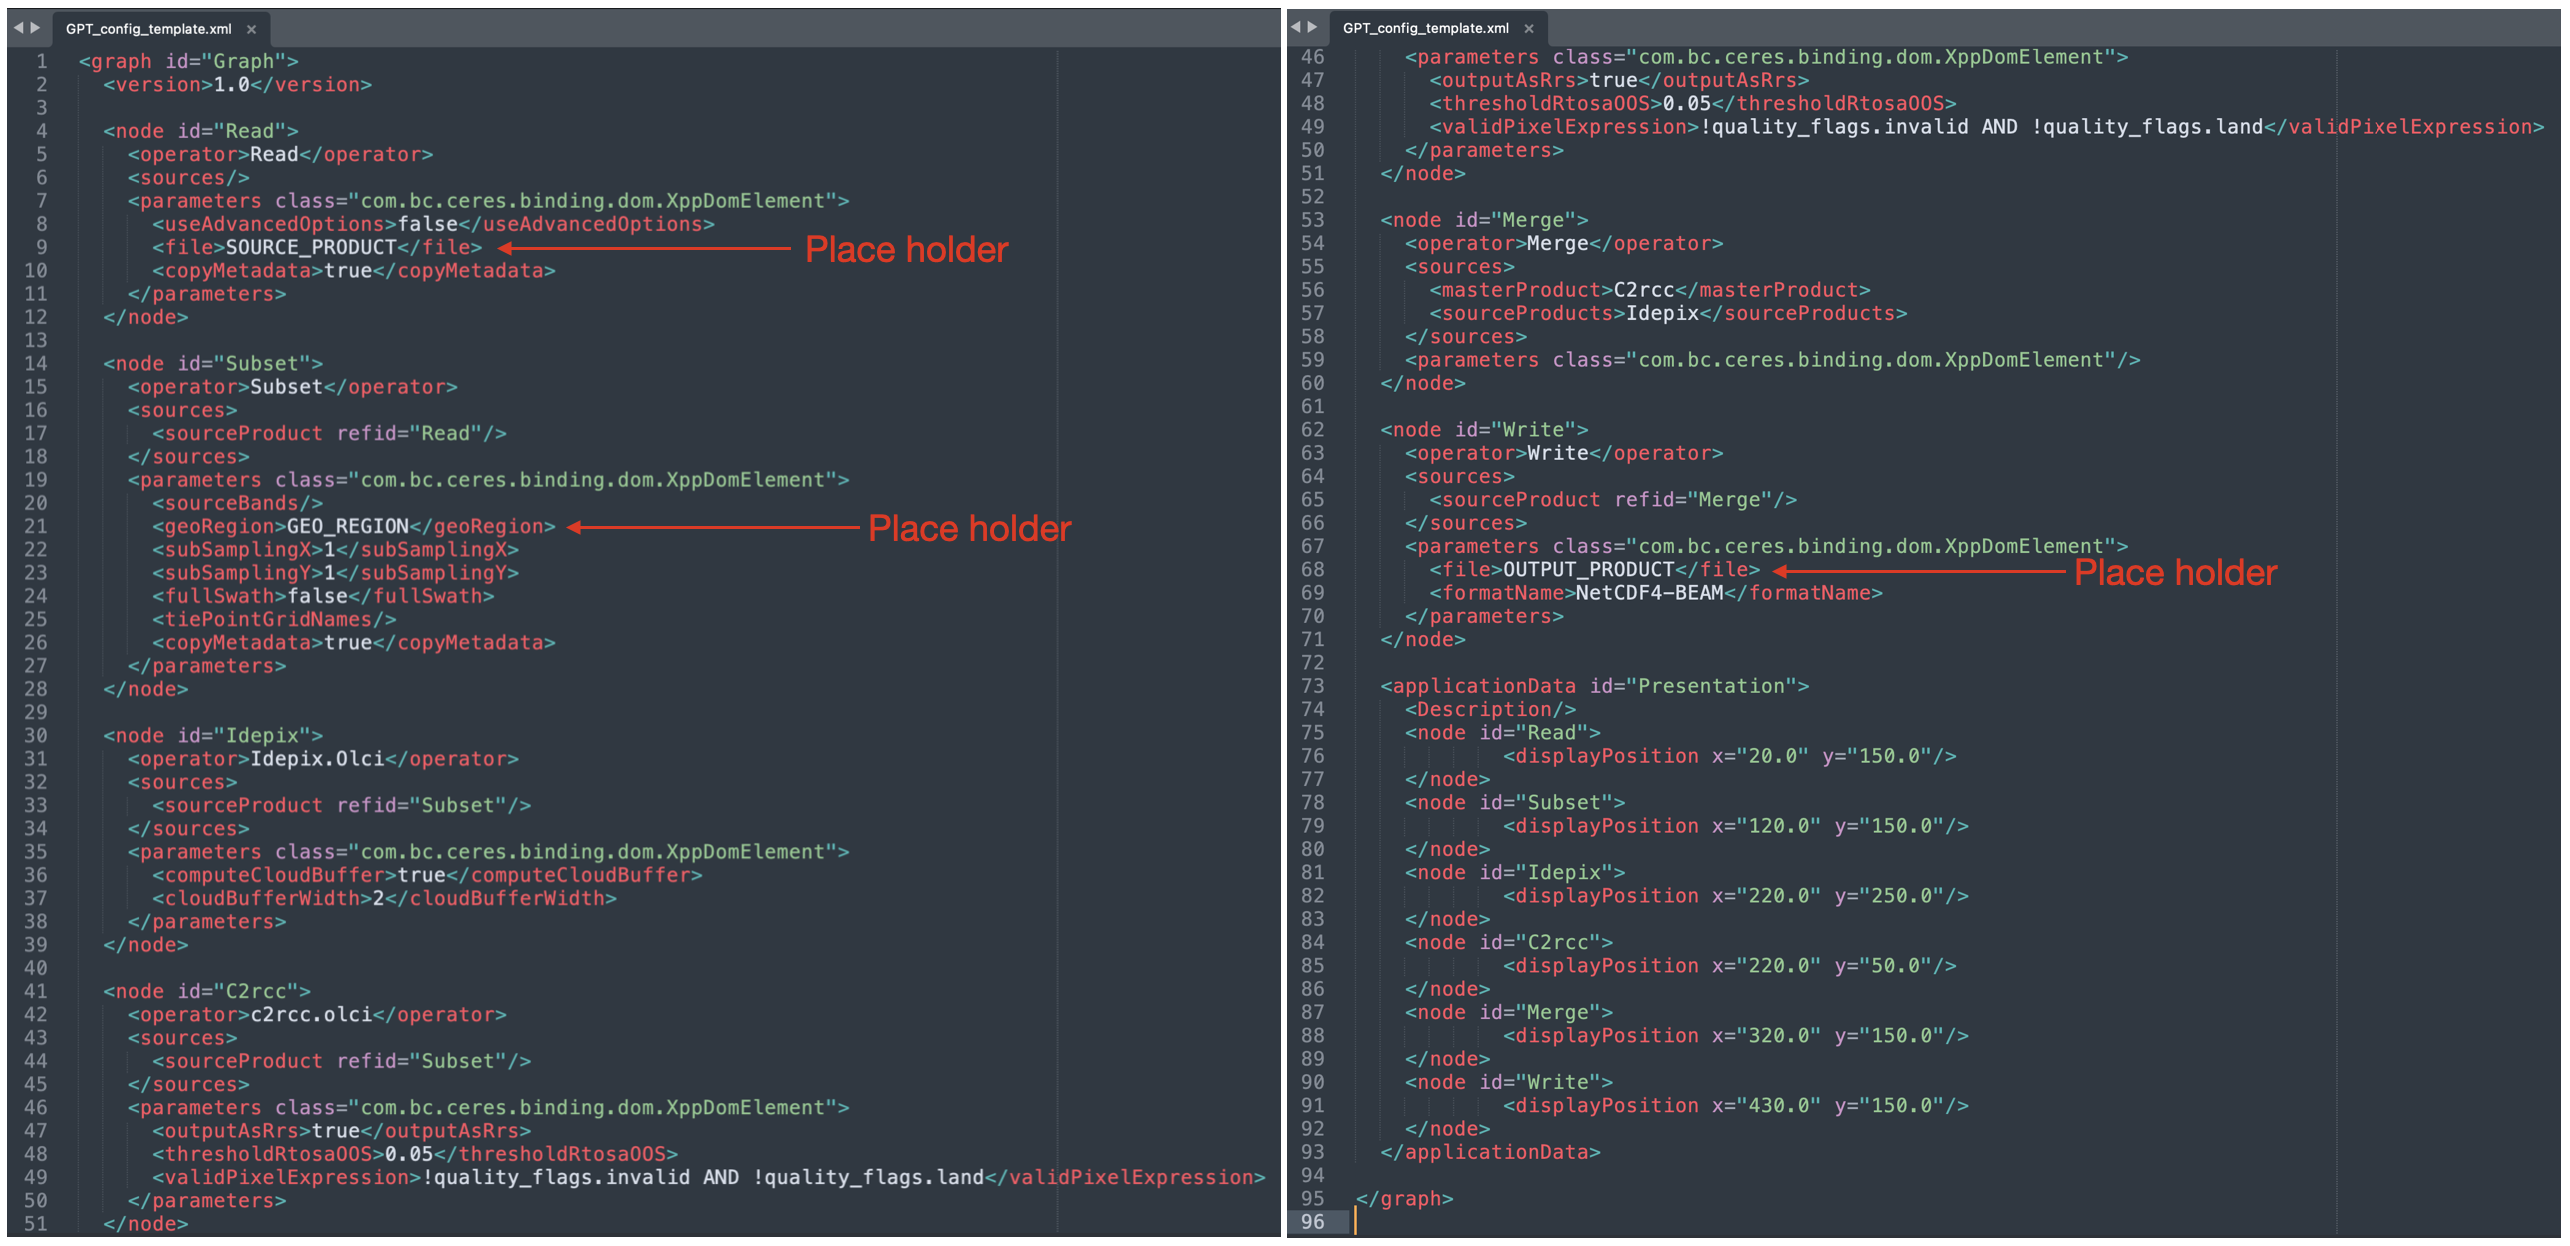Click left pane's previous-tab arrow
The height and width of the screenshot is (1246, 2570).
18,28
